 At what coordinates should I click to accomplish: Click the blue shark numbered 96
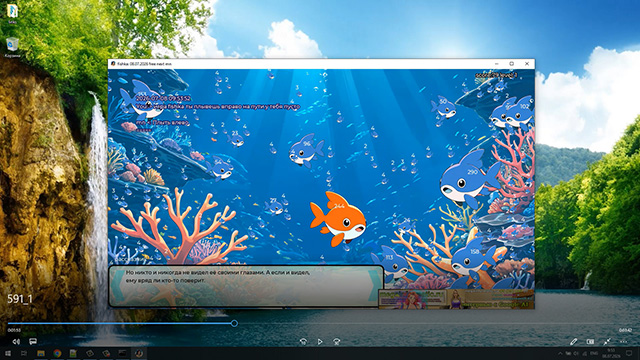(306, 150)
